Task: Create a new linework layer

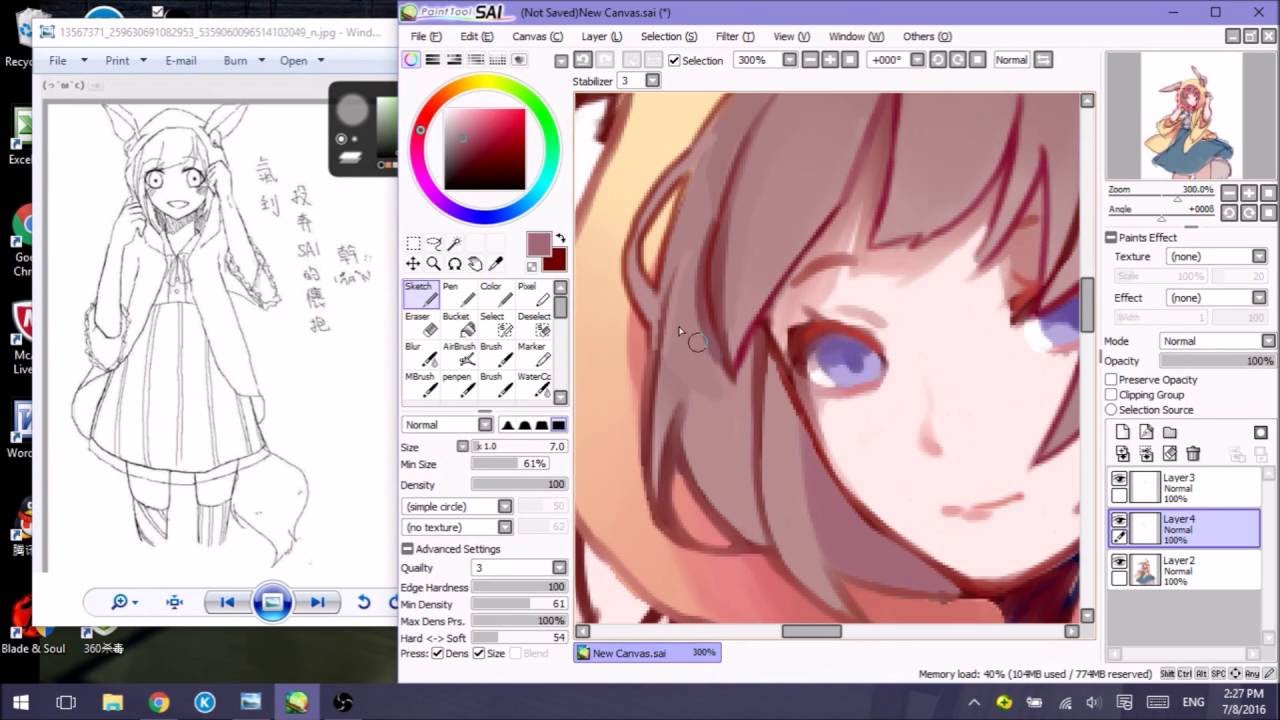Action: coord(1146,432)
